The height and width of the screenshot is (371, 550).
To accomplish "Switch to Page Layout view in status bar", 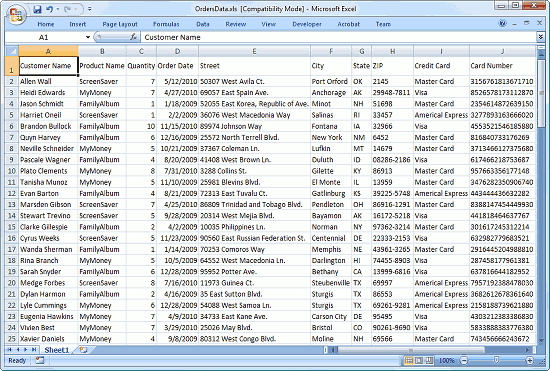I will [x=419, y=360].
